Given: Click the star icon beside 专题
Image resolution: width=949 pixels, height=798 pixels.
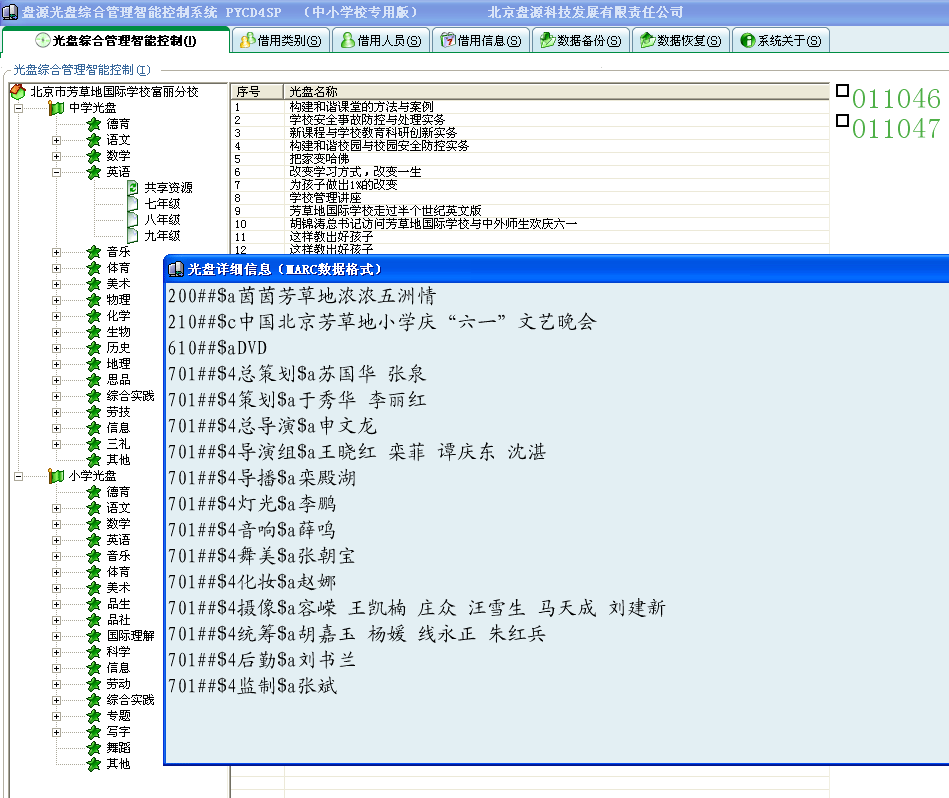Looking at the screenshot, I should coord(94,716).
